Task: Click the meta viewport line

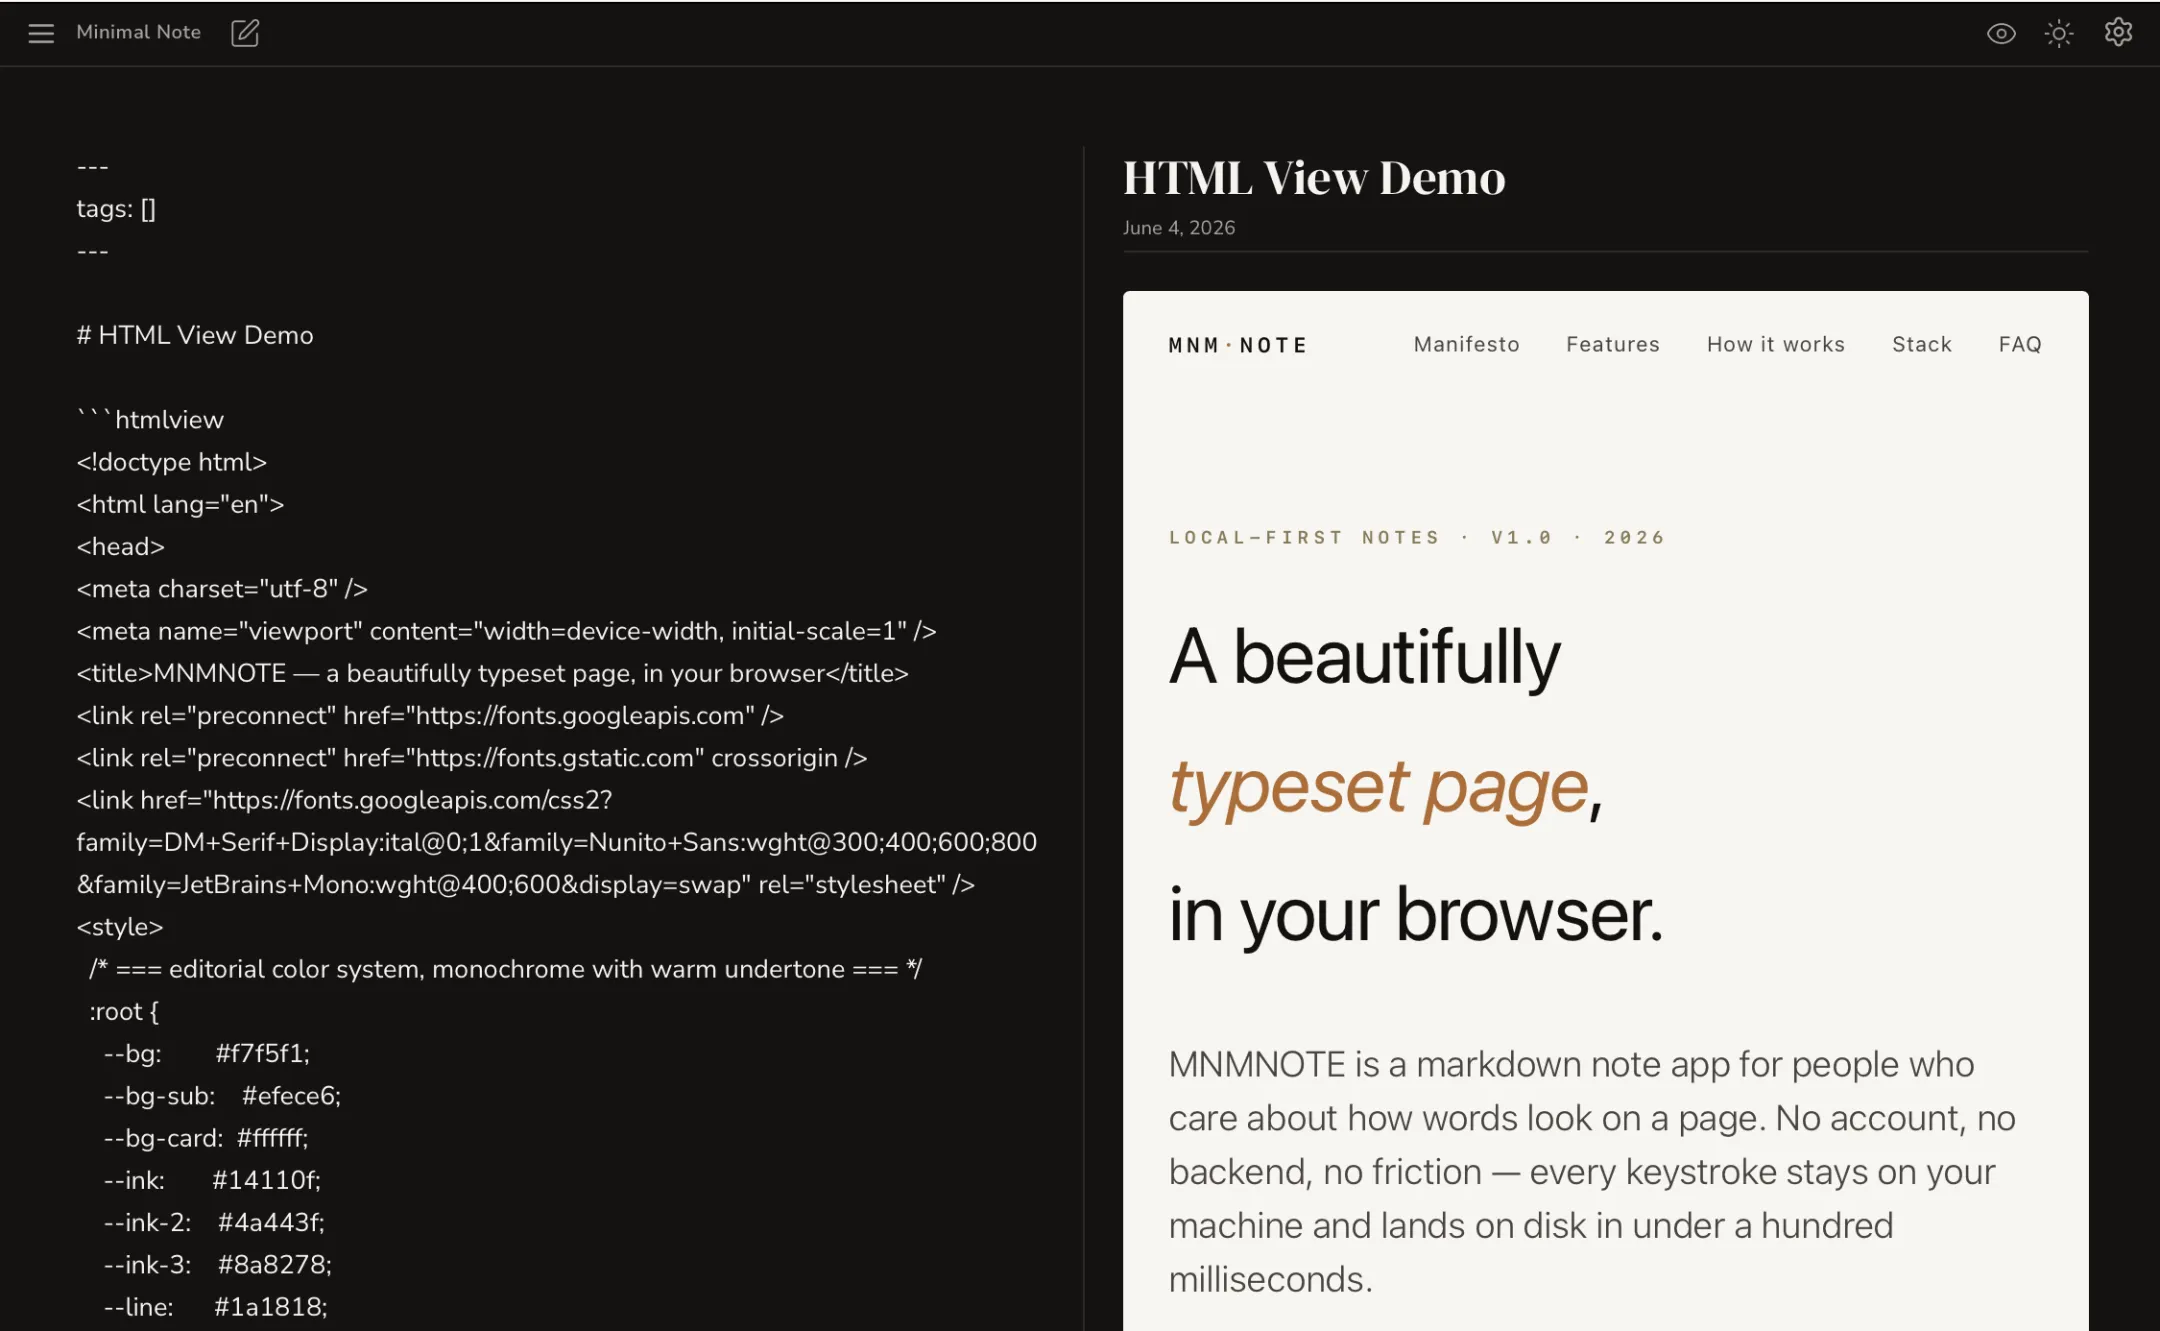Action: pos(506,631)
